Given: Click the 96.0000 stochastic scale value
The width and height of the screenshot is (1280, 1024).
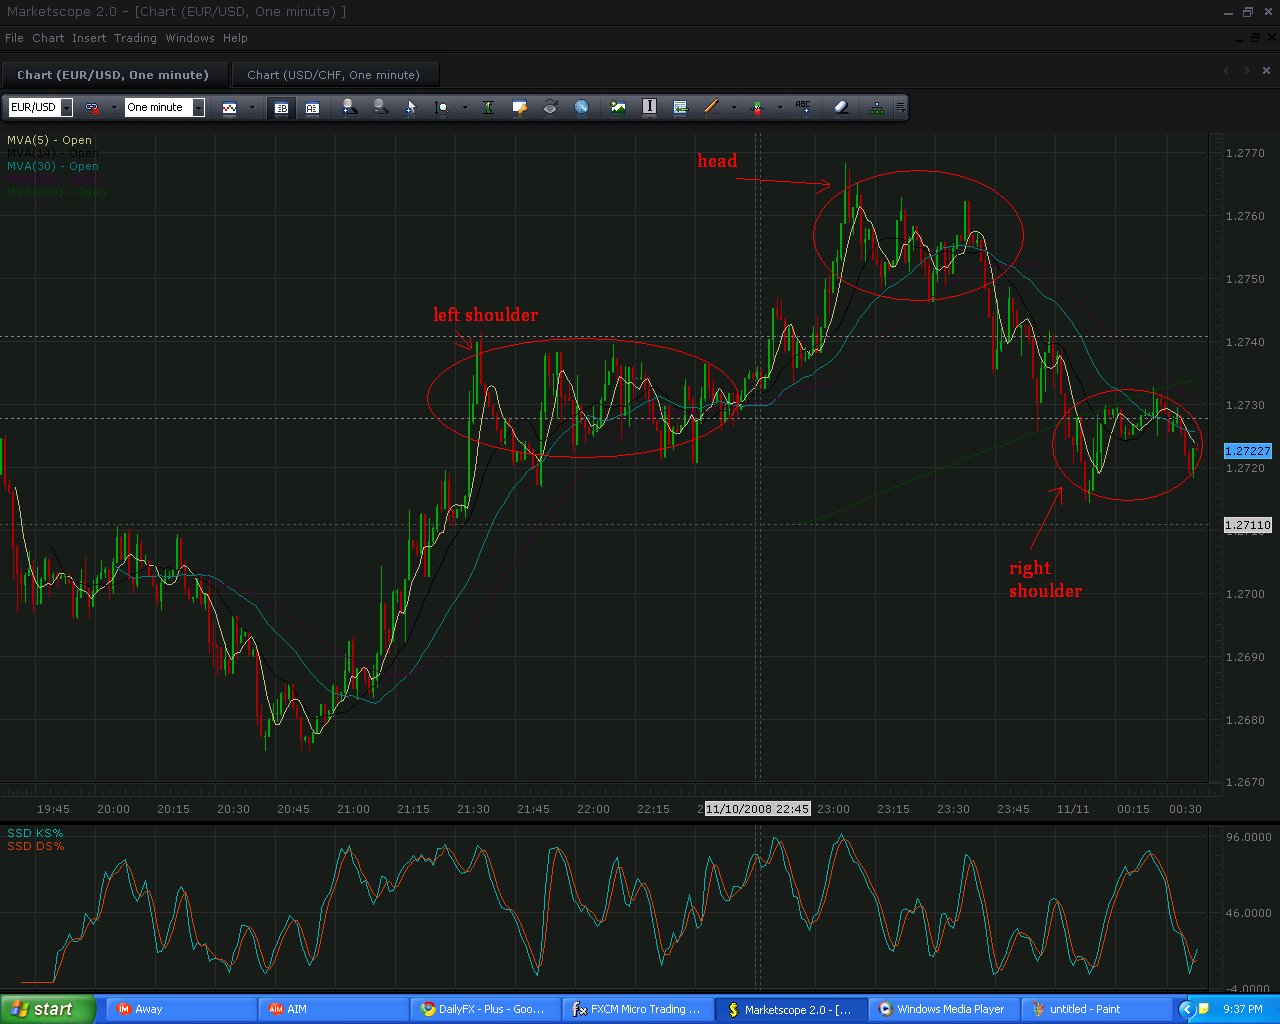Looking at the screenshot, I should click(1247, 837).
